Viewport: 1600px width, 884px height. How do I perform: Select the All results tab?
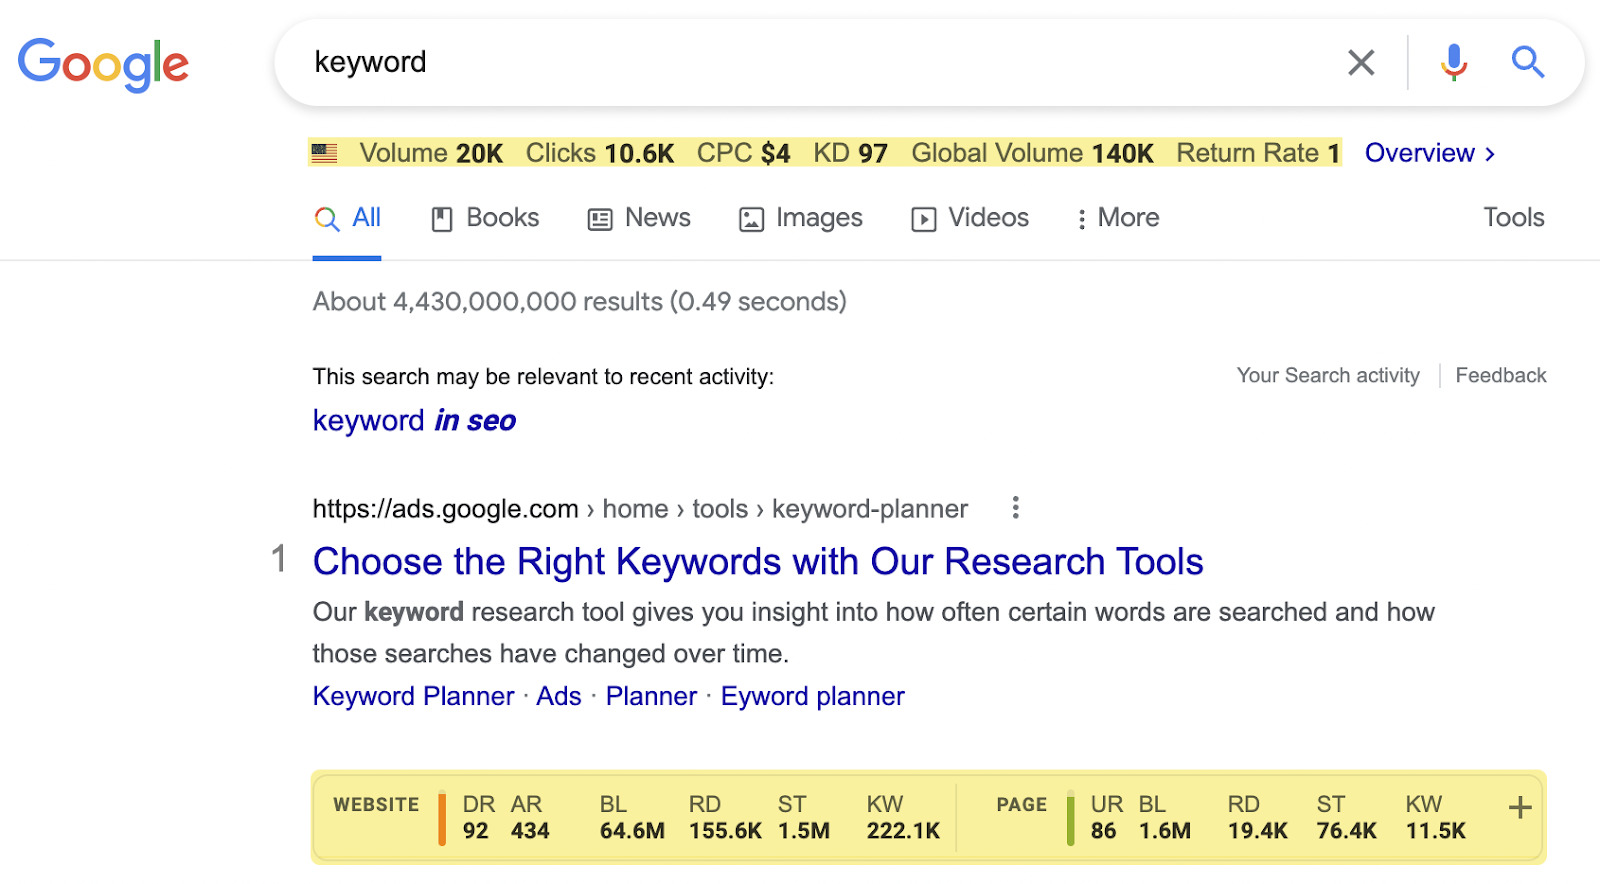pyautogui.click(x=347, y=218)
